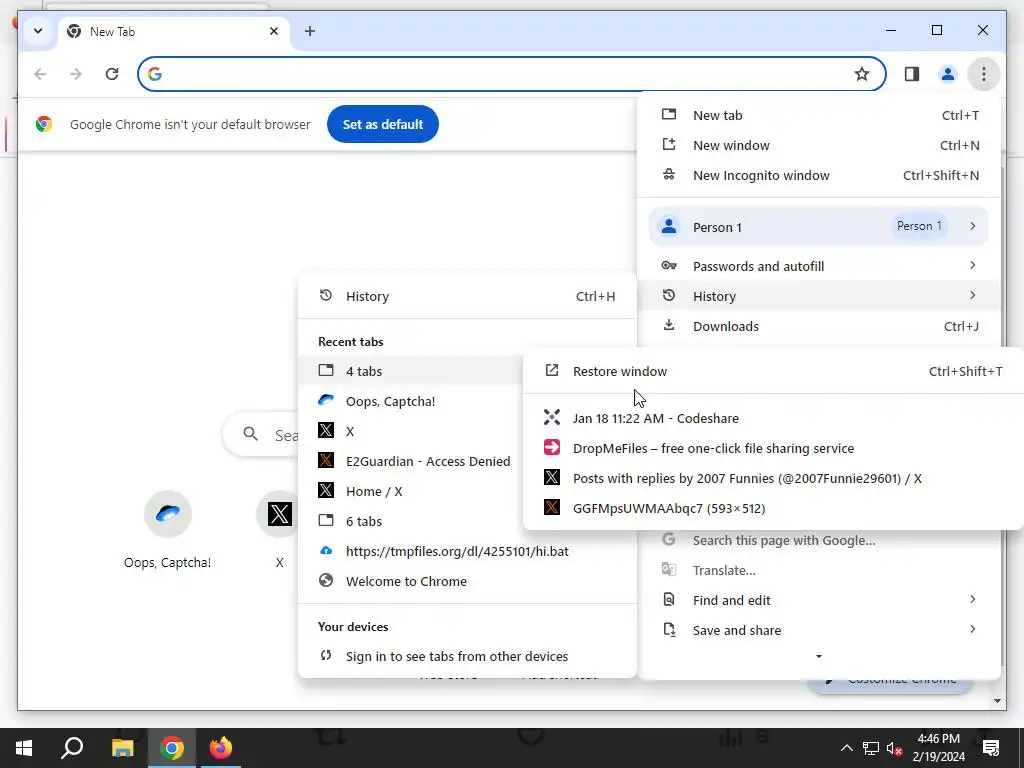Image resolution: width=1024 pixels, height=768 pixels.
Task: Reopen tmpfiles.org hi.bat link entry
Action: [x=467, y=551]
